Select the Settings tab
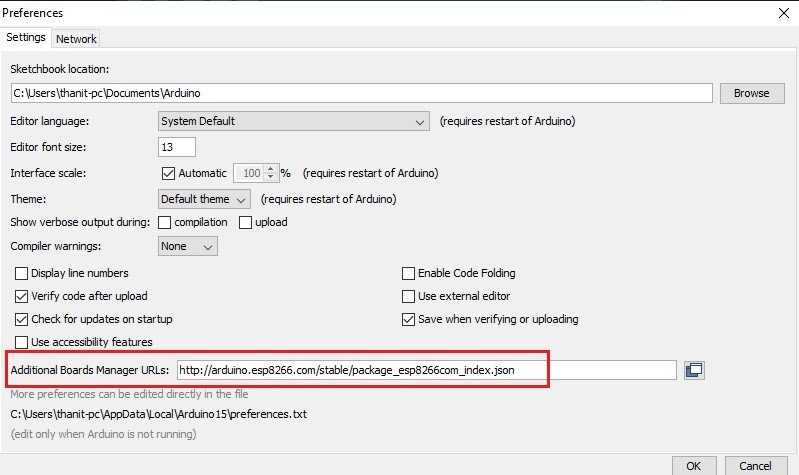 [26, 38]
